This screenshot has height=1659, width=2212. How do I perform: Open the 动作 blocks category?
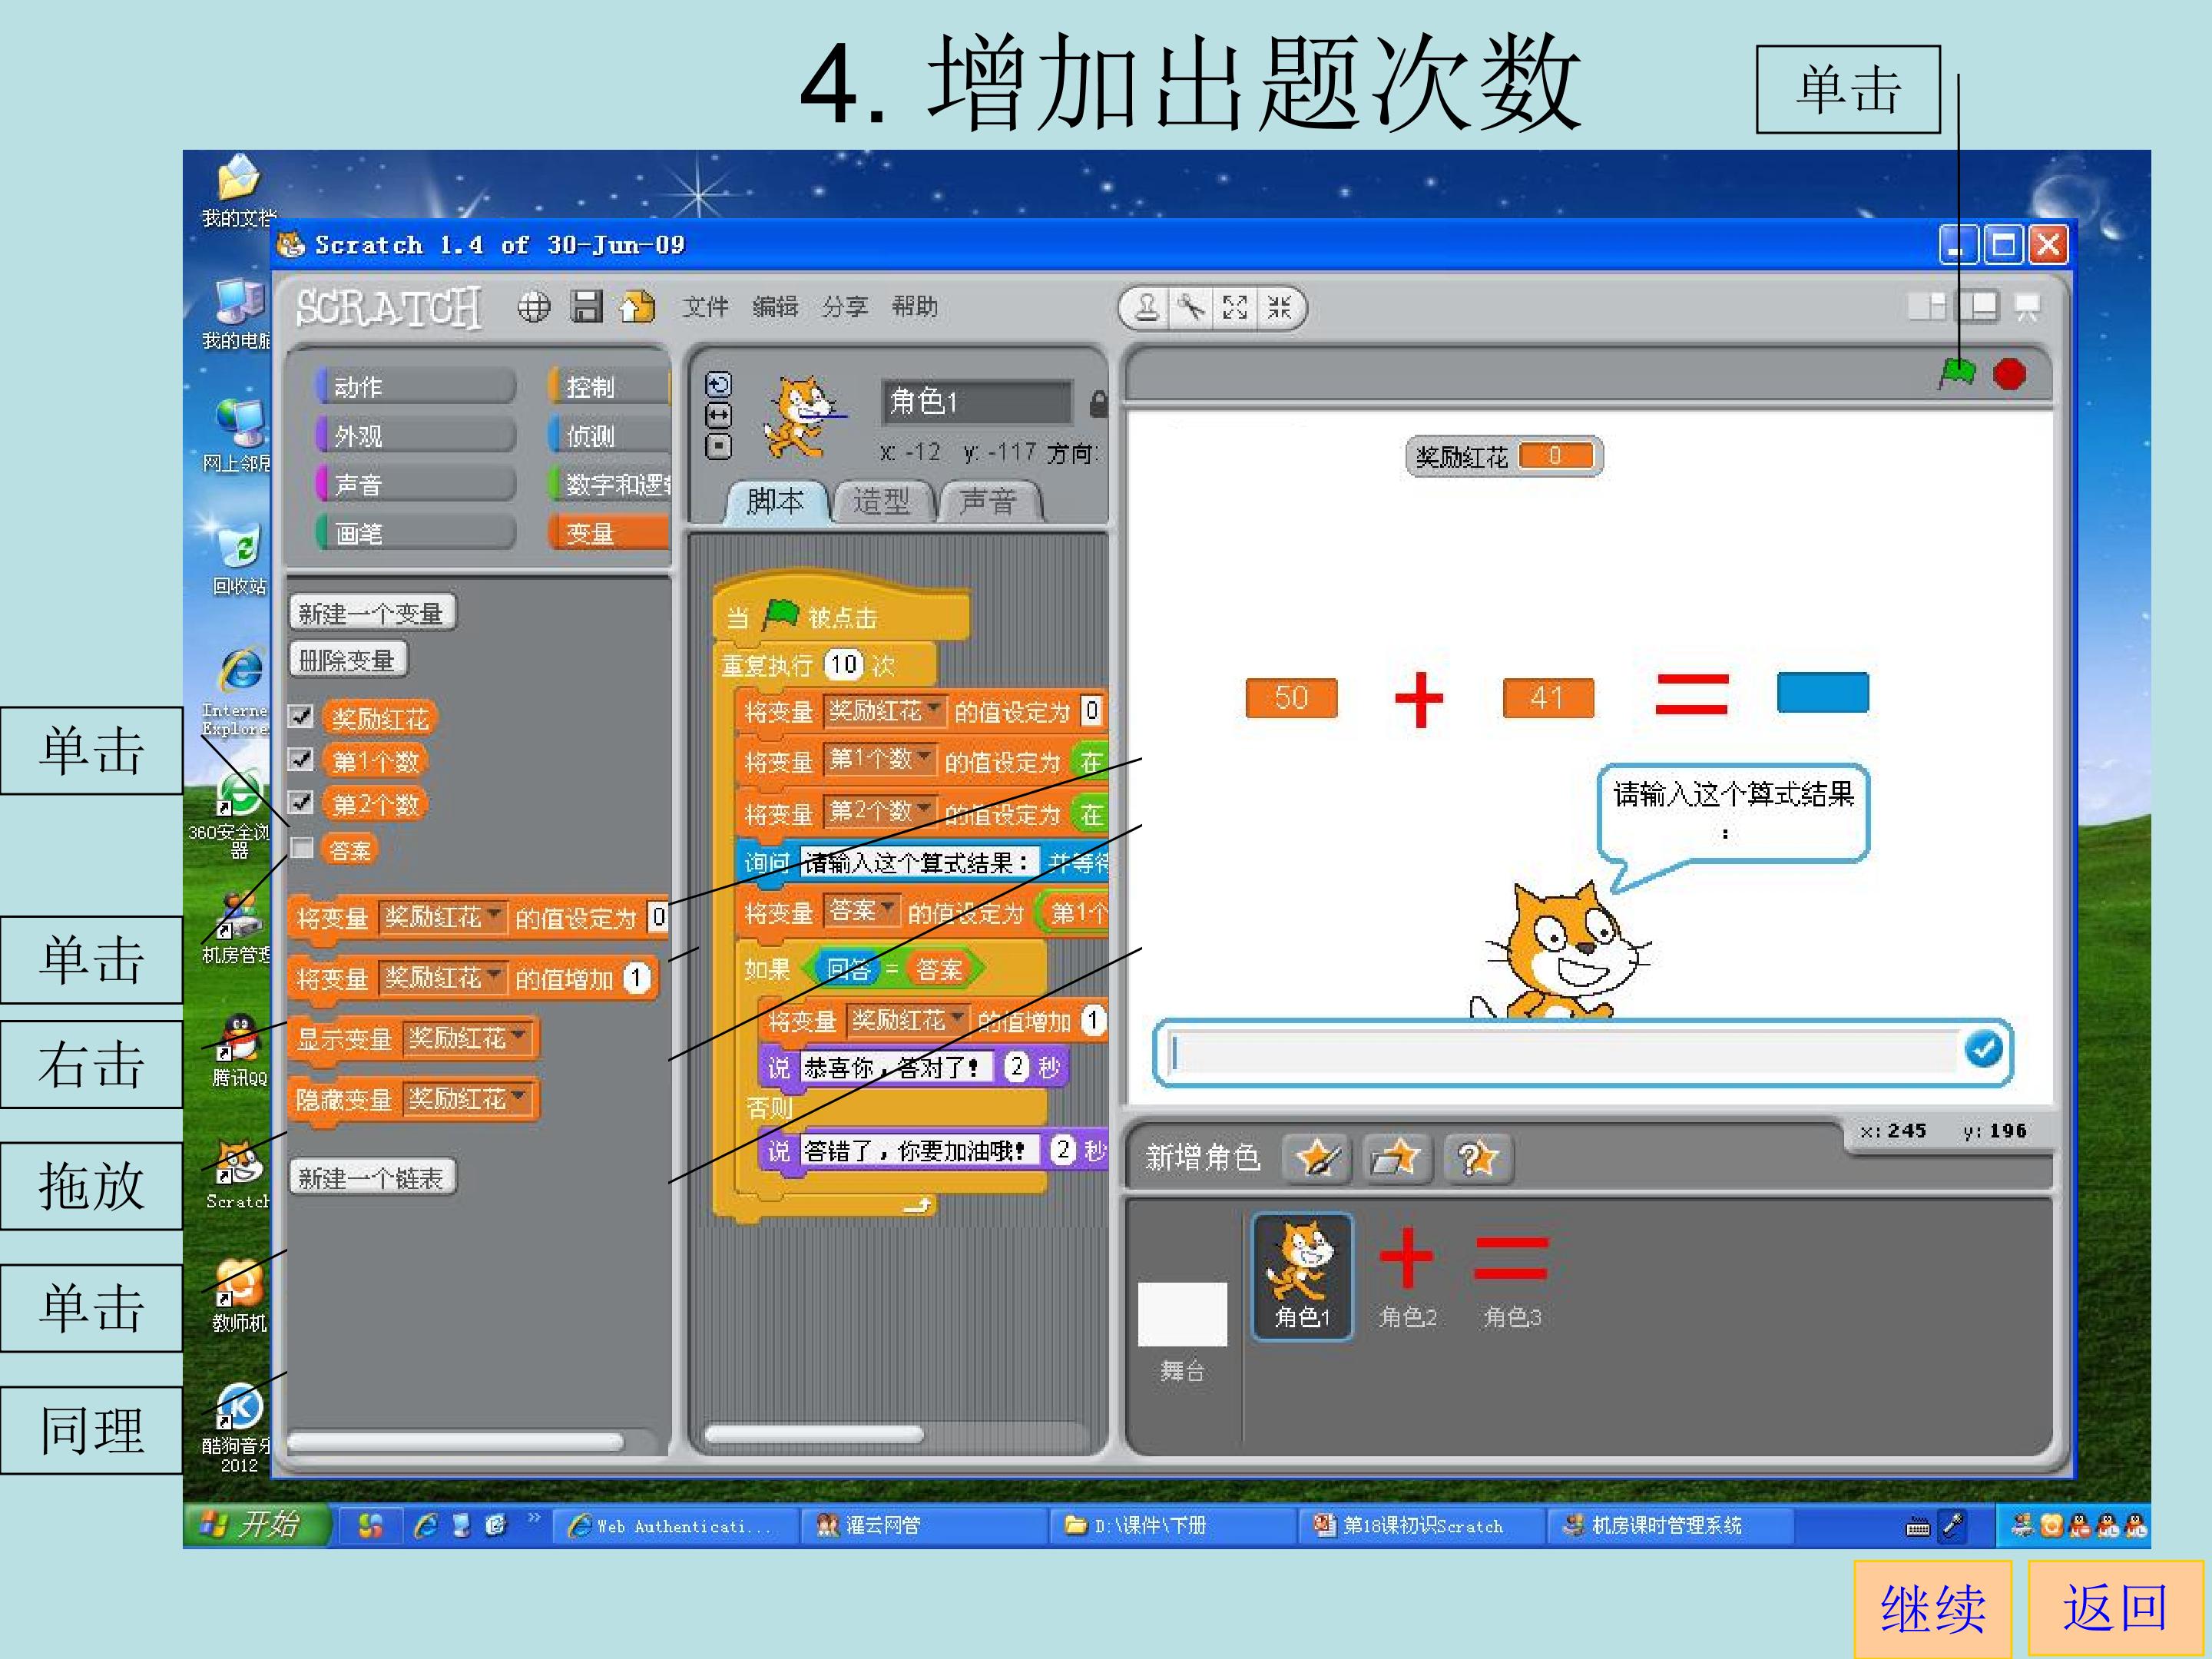(x=415, y=387)
